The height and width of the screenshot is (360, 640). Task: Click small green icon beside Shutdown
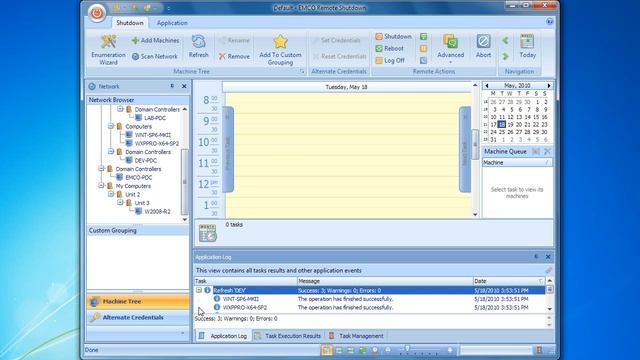(x=423, y=36)
